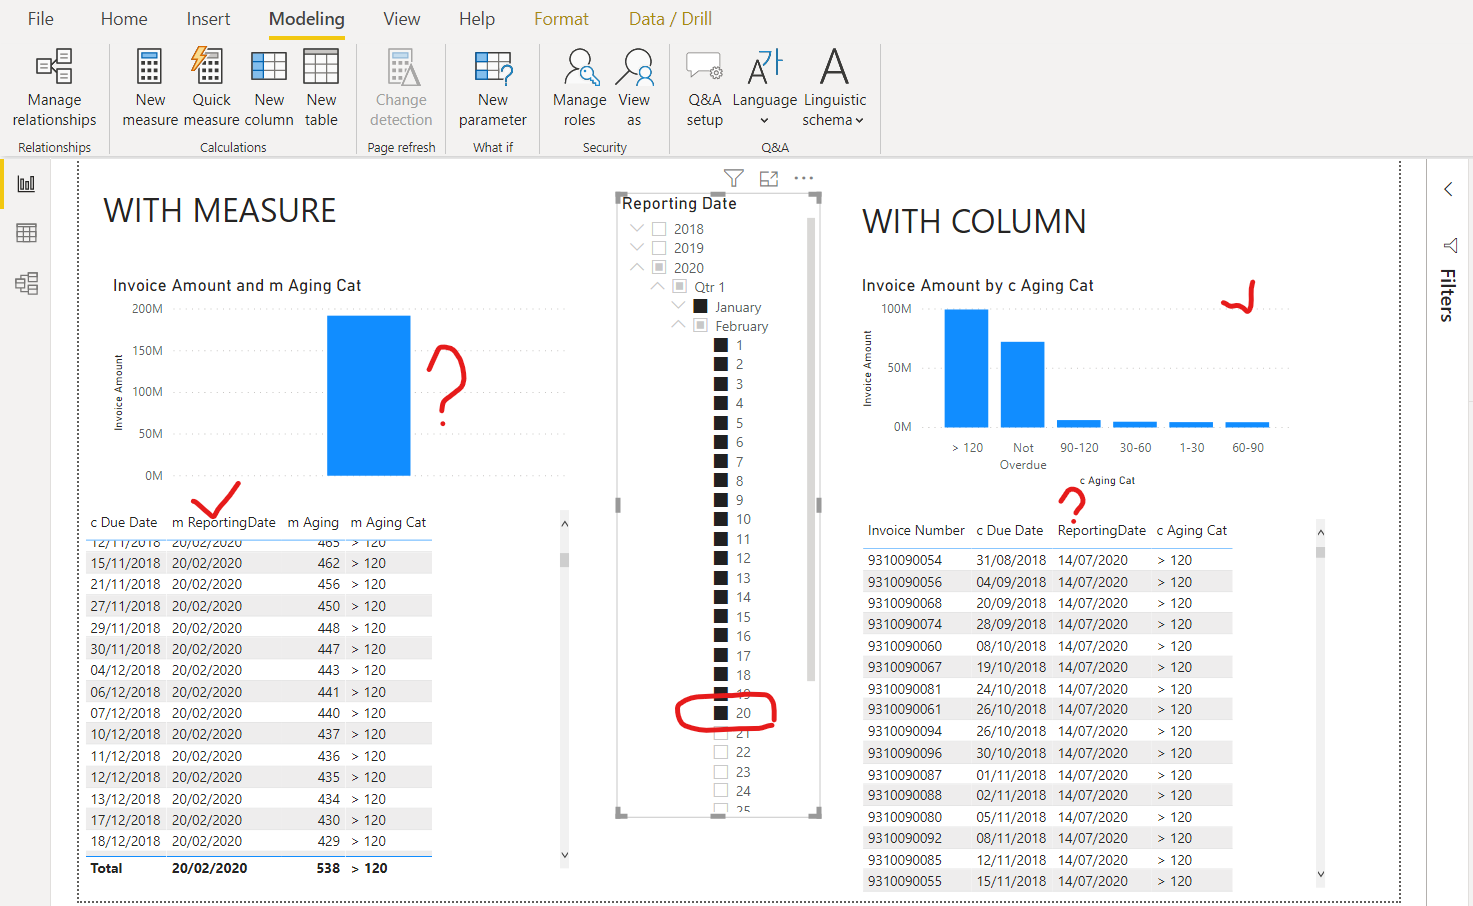The width and height of the screenshot is (1473, 906).
Task: Click the > 120 bar in column chart
Action: point(966,368)
